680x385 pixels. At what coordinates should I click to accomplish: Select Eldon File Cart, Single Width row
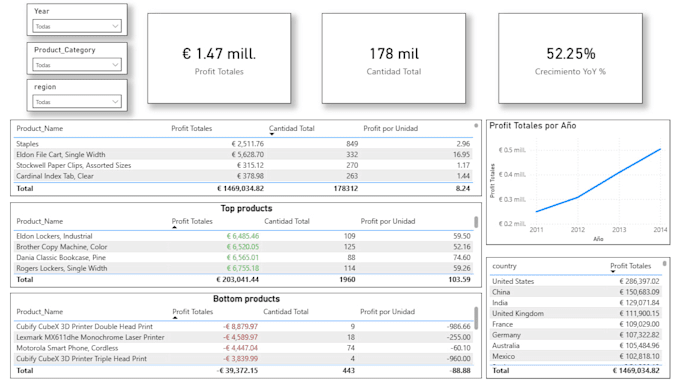click(243, 154)
